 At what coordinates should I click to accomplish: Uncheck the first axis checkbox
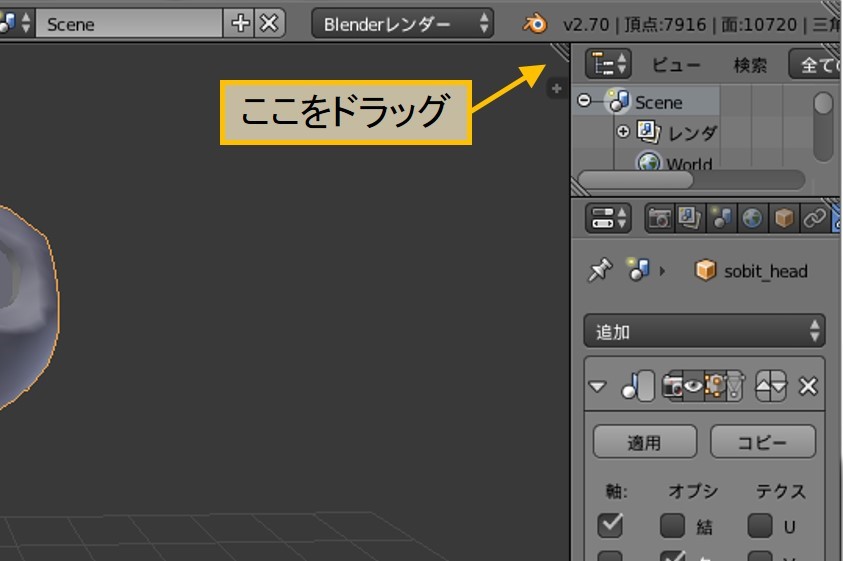click(x=609, y=525)
